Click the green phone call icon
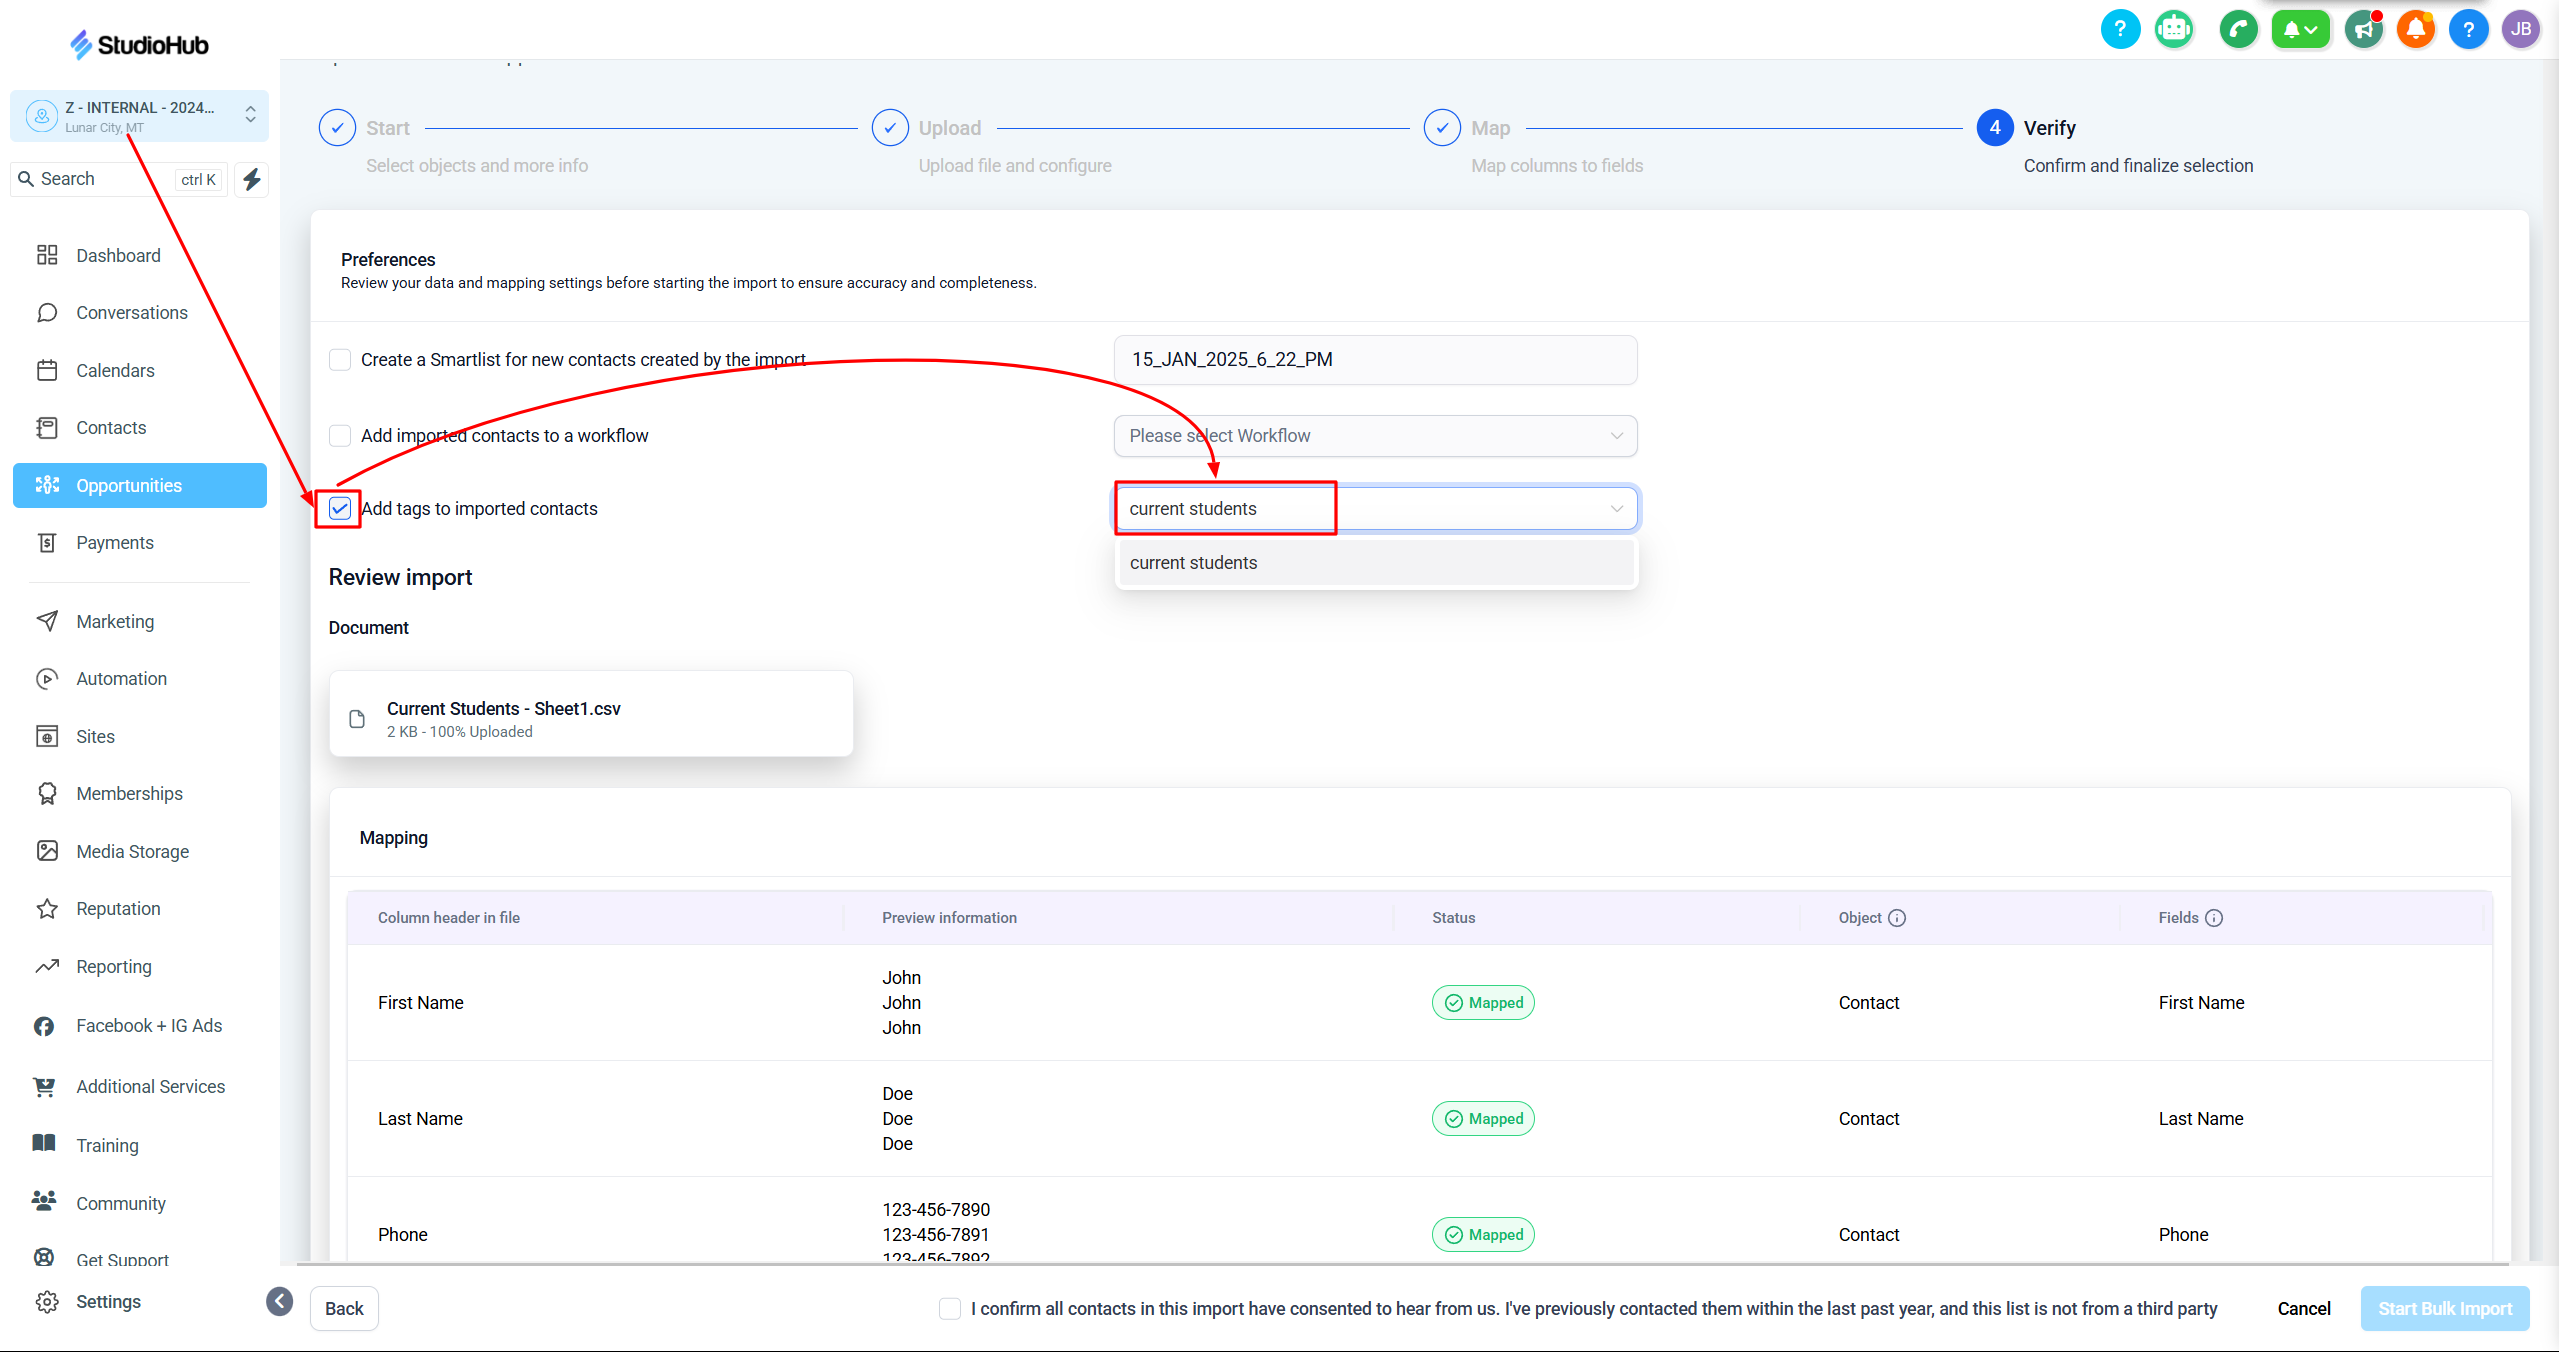Screen dimensions: 2559x1352 coord(2238,29)
